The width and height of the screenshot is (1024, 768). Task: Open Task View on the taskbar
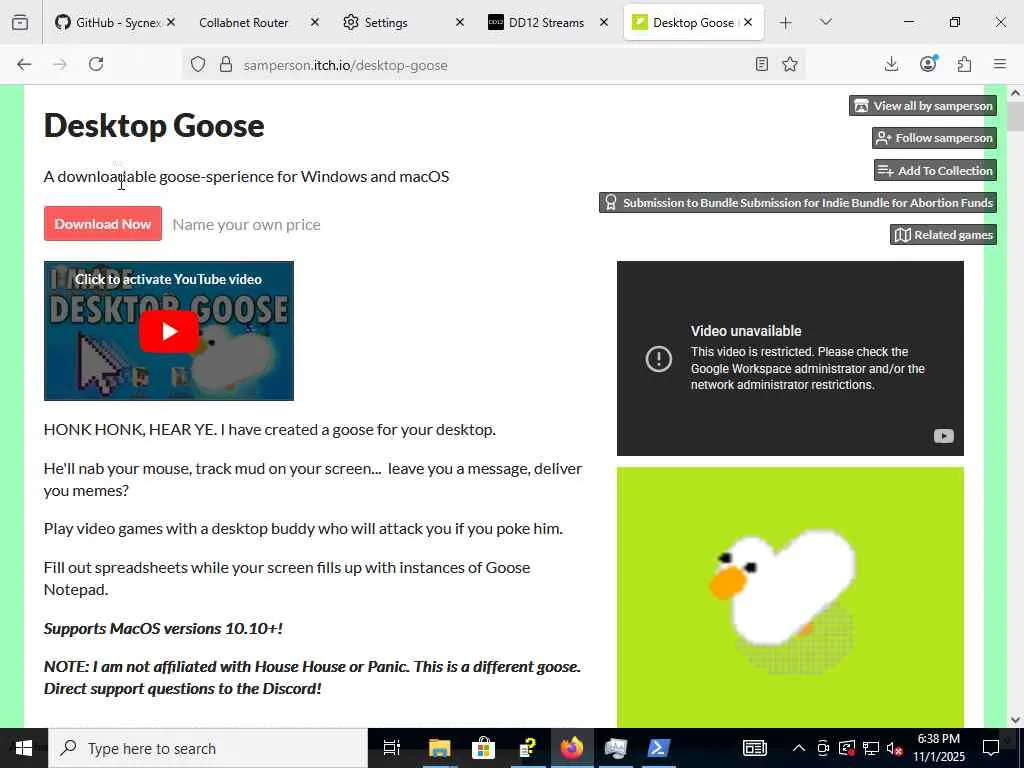[x=391, y=748]
